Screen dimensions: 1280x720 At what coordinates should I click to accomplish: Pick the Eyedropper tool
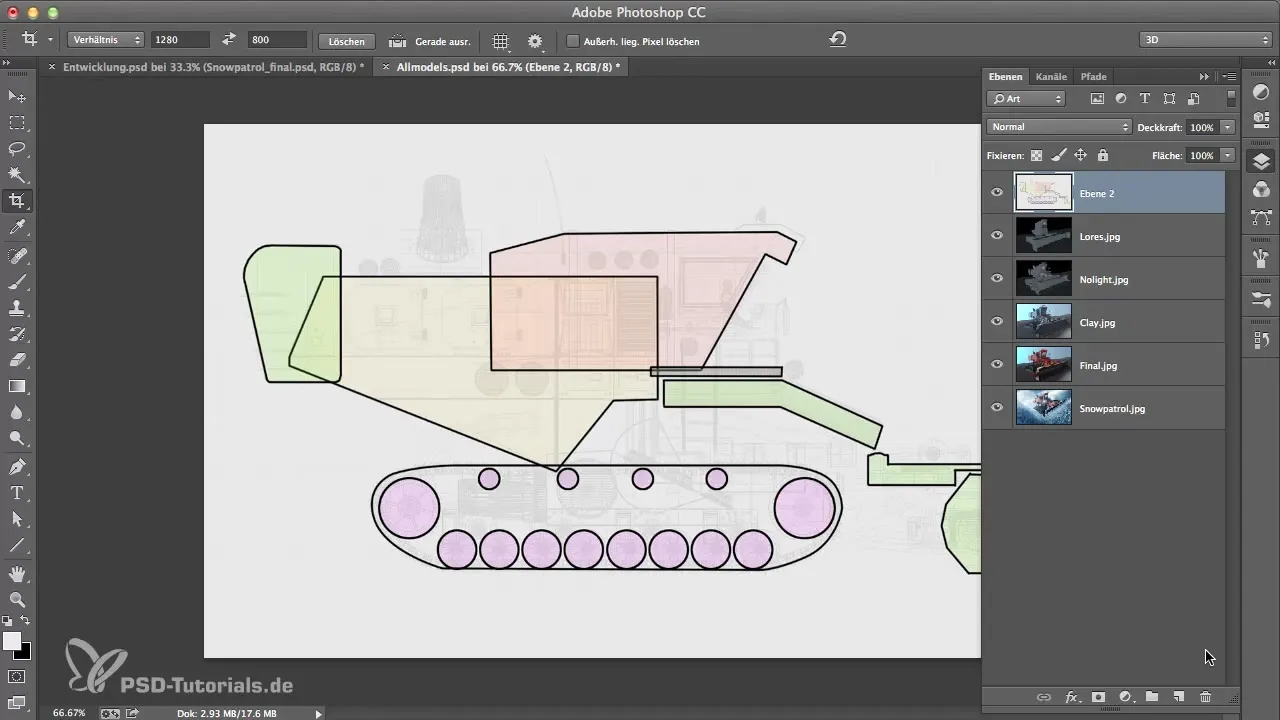[x=17, y=229]
